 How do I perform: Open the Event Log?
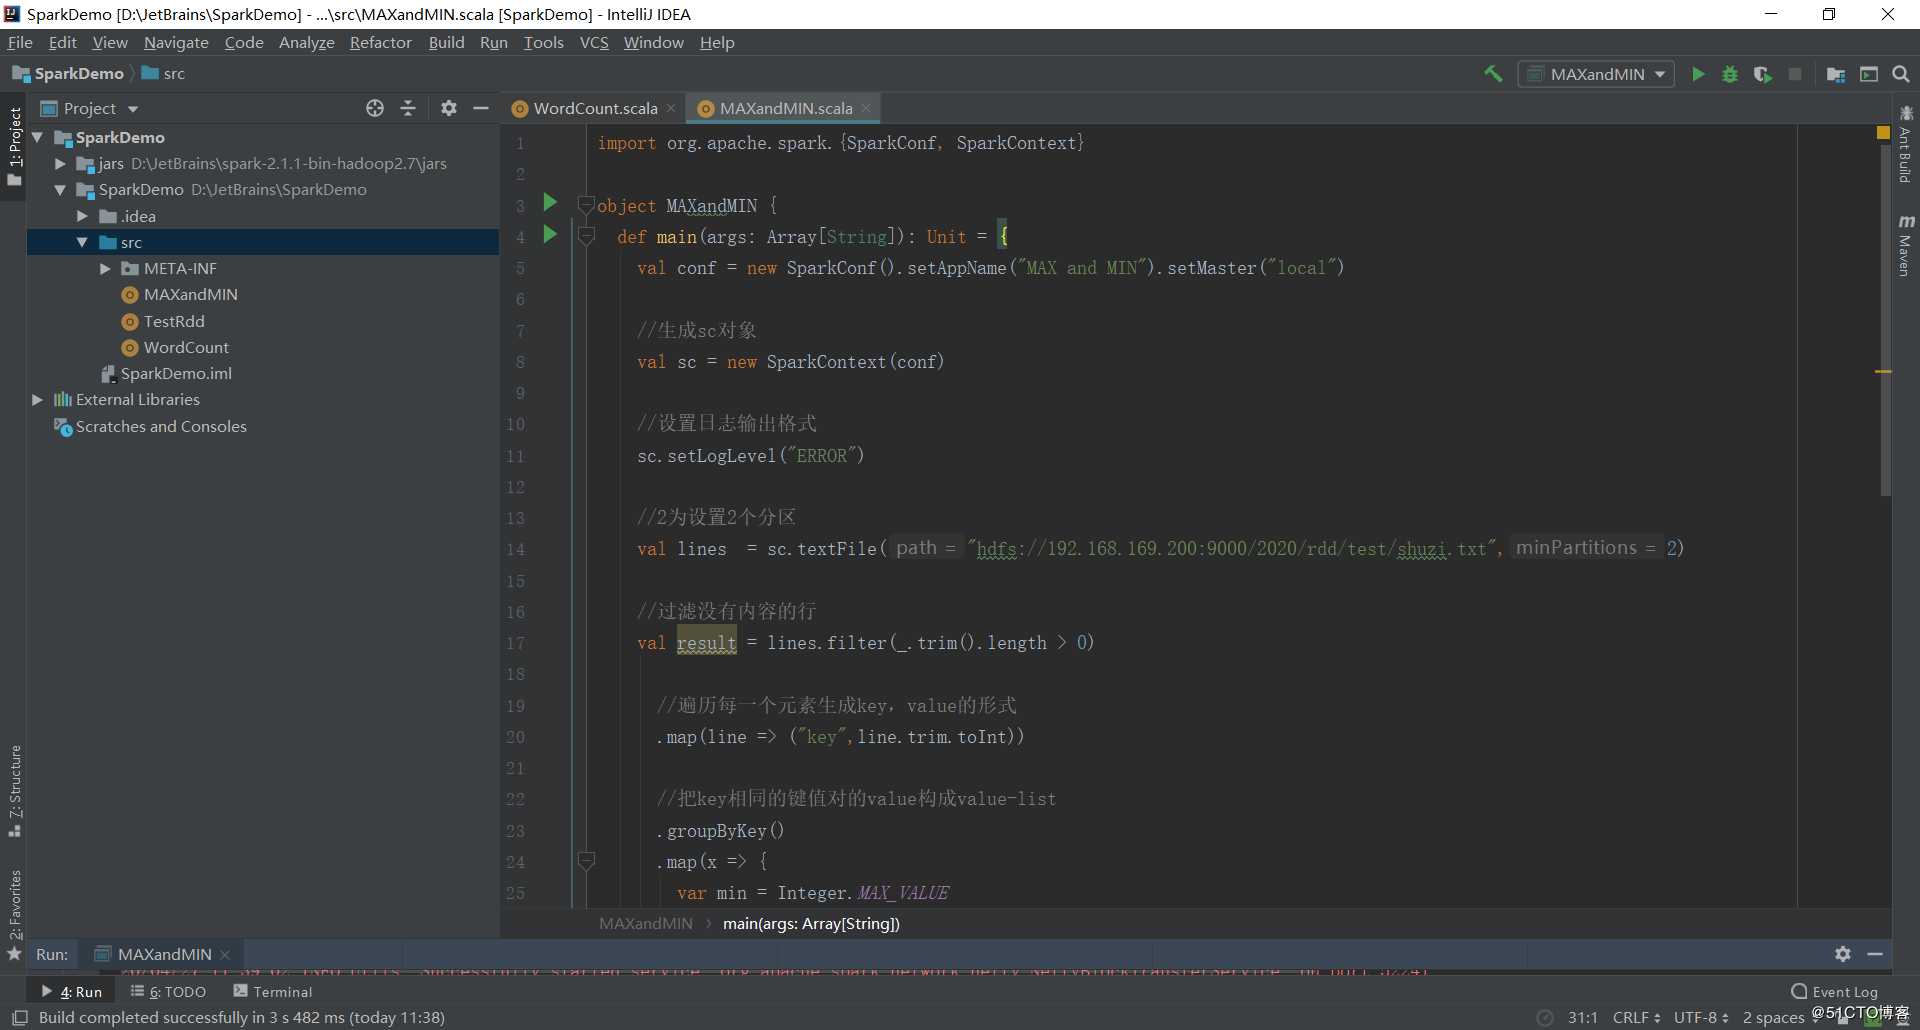coord(1835,991)
